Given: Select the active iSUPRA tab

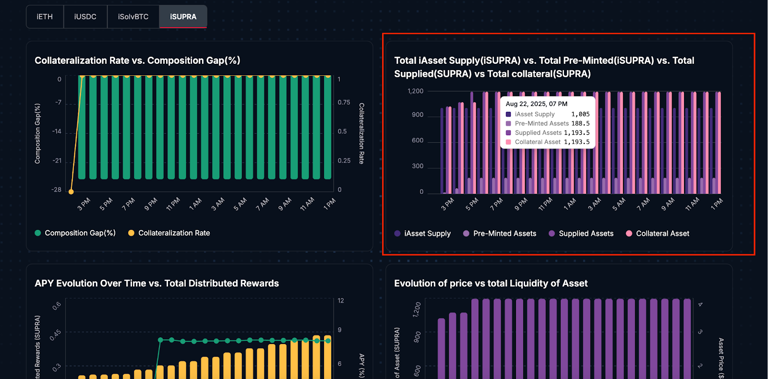Looking at the screenshot, I should tap(183, 17).
